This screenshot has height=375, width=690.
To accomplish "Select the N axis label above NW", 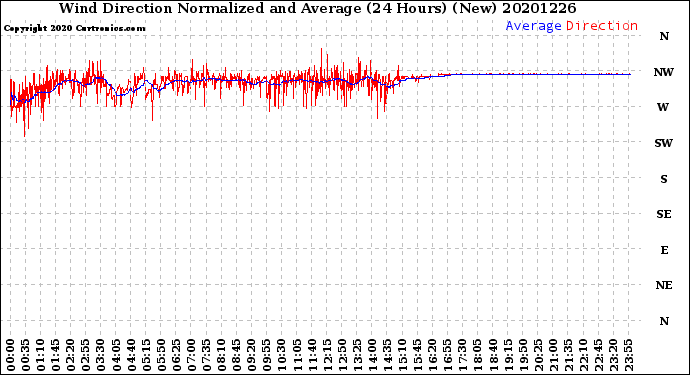I will 664,36.
